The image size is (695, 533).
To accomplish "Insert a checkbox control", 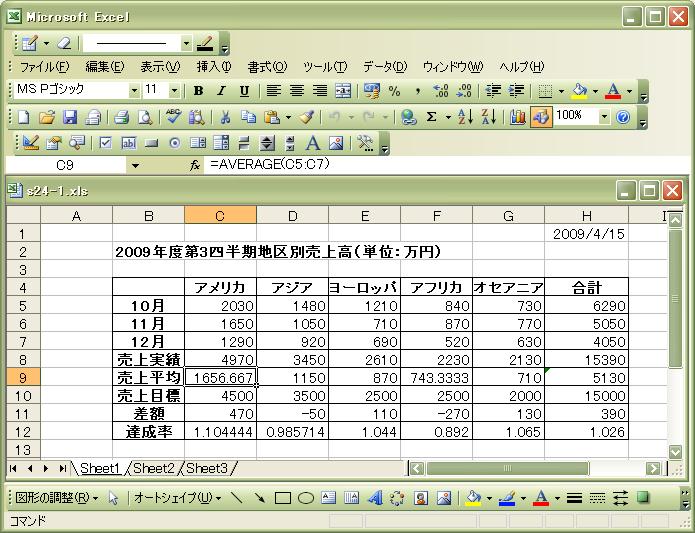I will [x=105, y=143].
